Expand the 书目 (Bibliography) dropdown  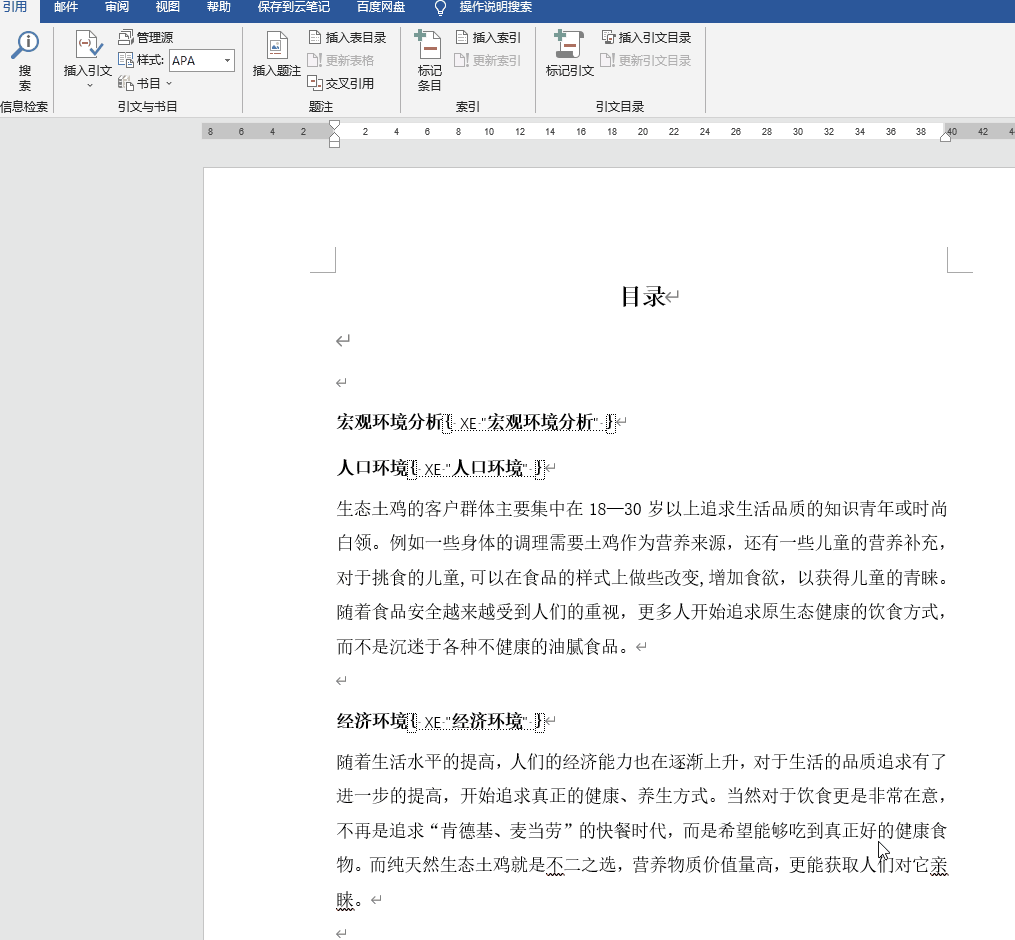pyautogui.click(x=169, y=83)
